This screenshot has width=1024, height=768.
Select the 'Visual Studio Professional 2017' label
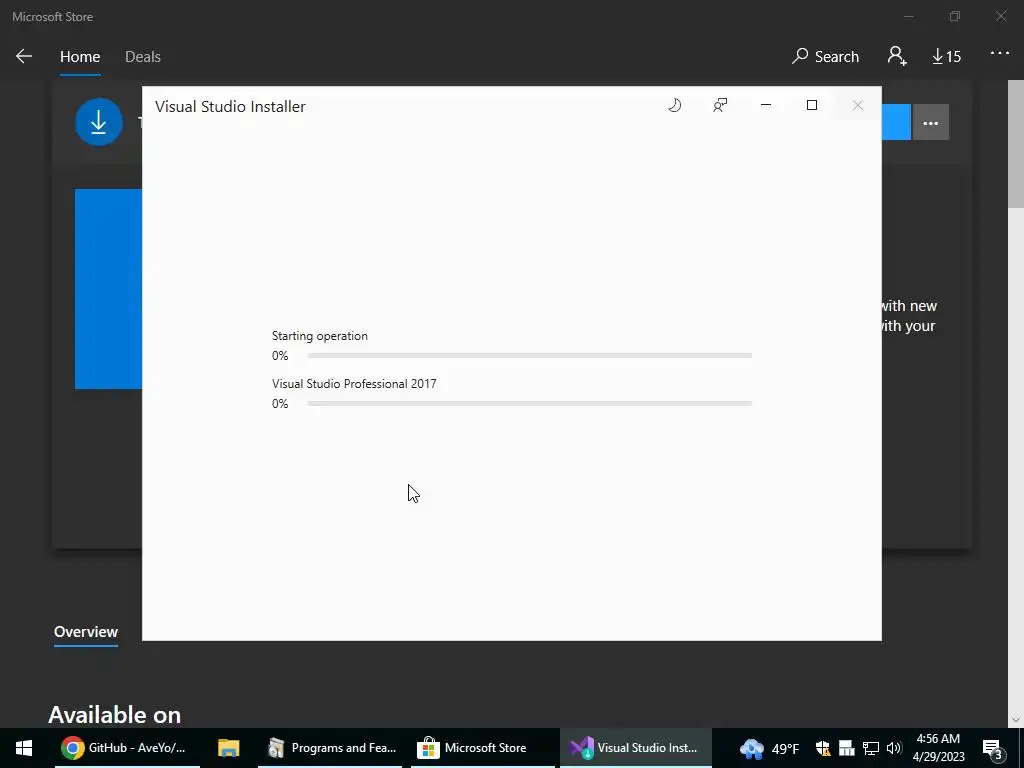pyautogui.click(x=354, y=384)
